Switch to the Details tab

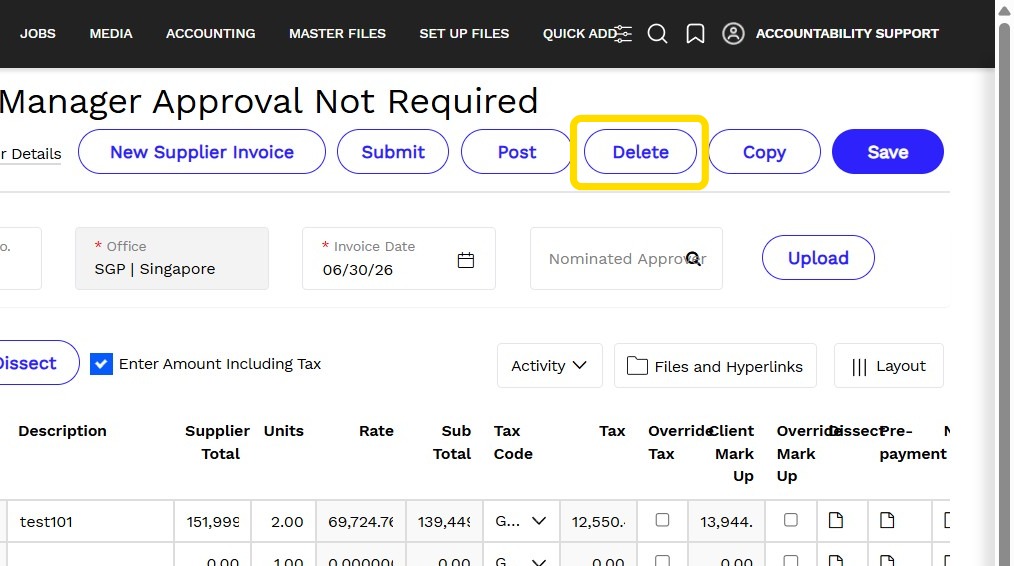(x=31, y=154)
